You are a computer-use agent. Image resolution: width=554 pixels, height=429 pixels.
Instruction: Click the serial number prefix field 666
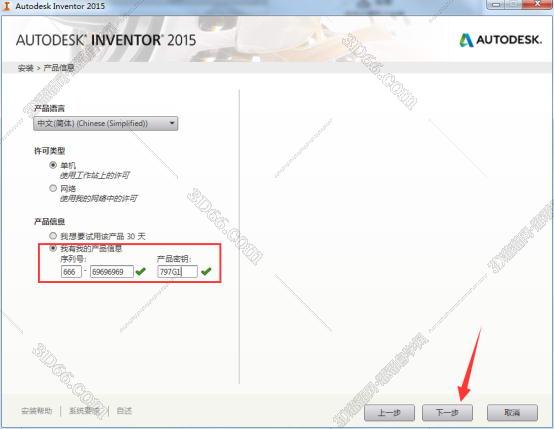(x=71, y=272)
